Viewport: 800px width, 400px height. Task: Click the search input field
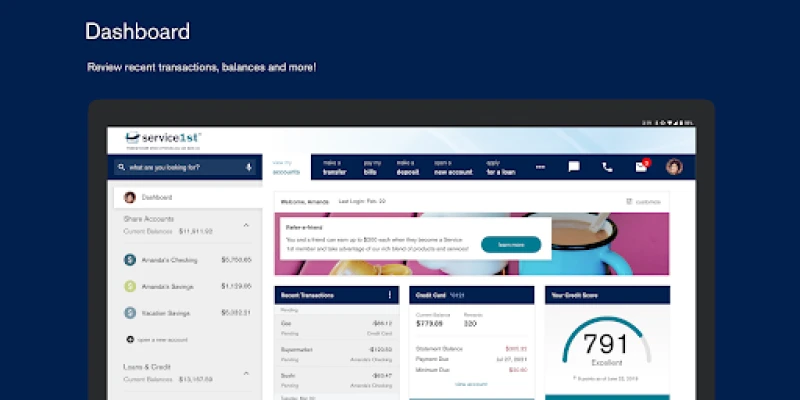(x=185, y=167)
